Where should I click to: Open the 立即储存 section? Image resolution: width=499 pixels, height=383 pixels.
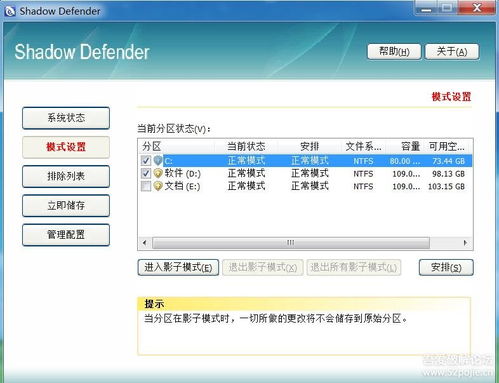point(66,206)
